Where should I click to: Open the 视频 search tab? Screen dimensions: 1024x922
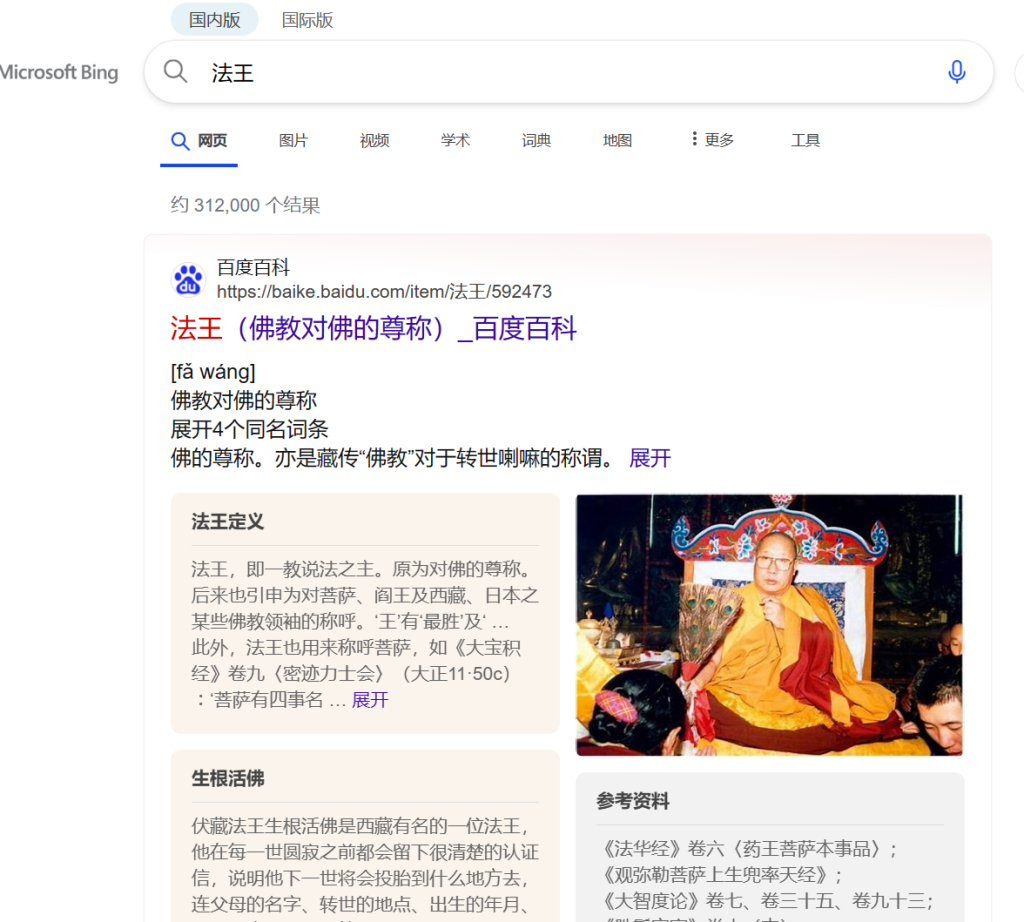pyautogui.click(x=374, y=140)
